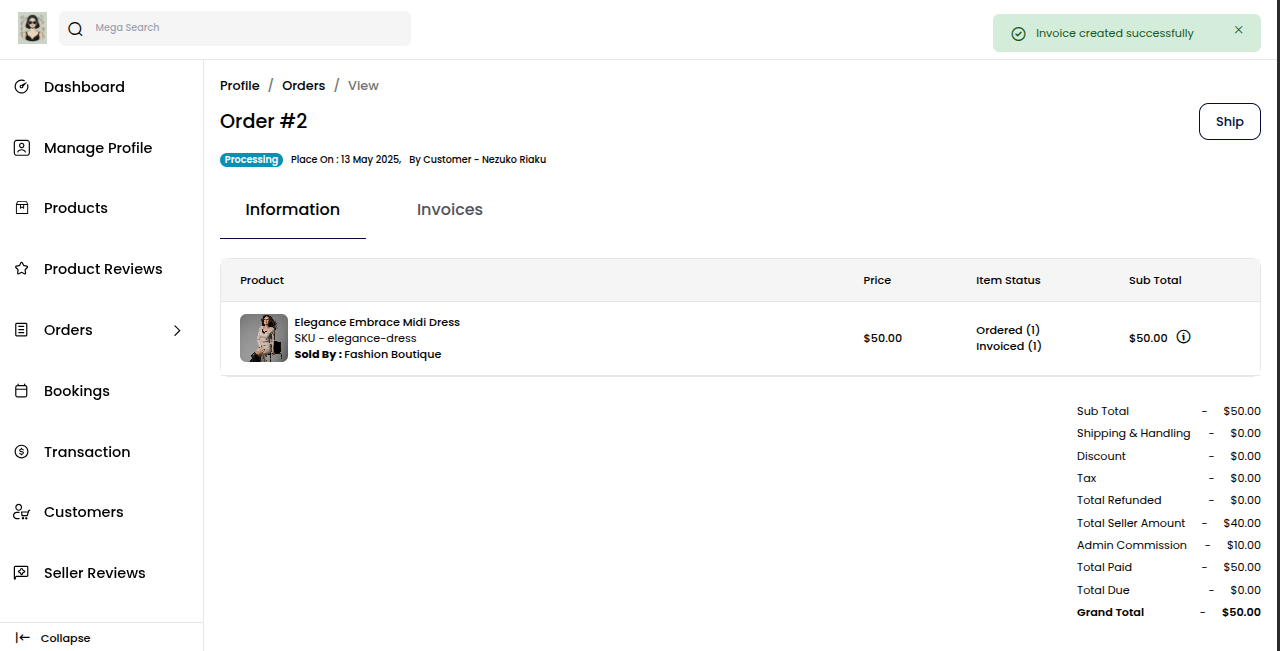
Task: Click the Mega Search input field
Action: [245, 28]
